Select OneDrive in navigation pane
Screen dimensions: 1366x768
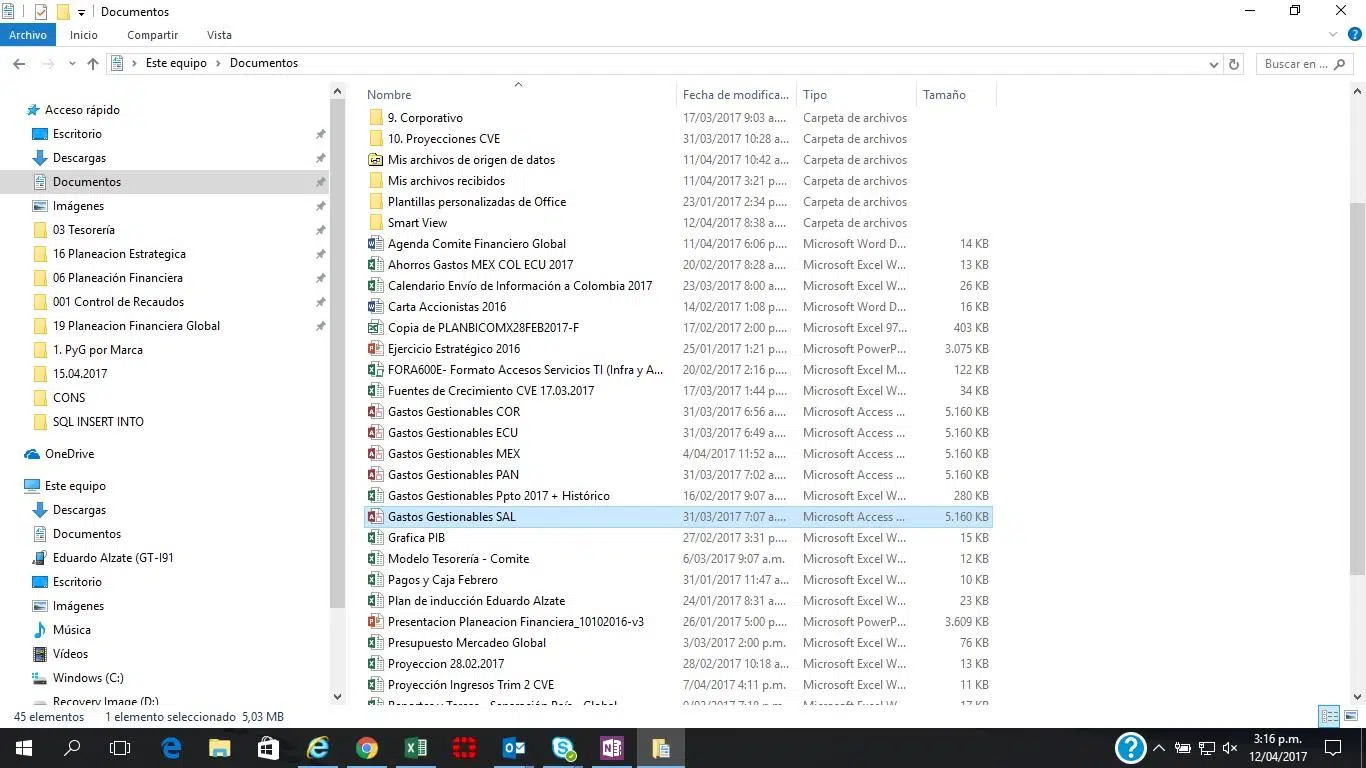tap(69, 454)
